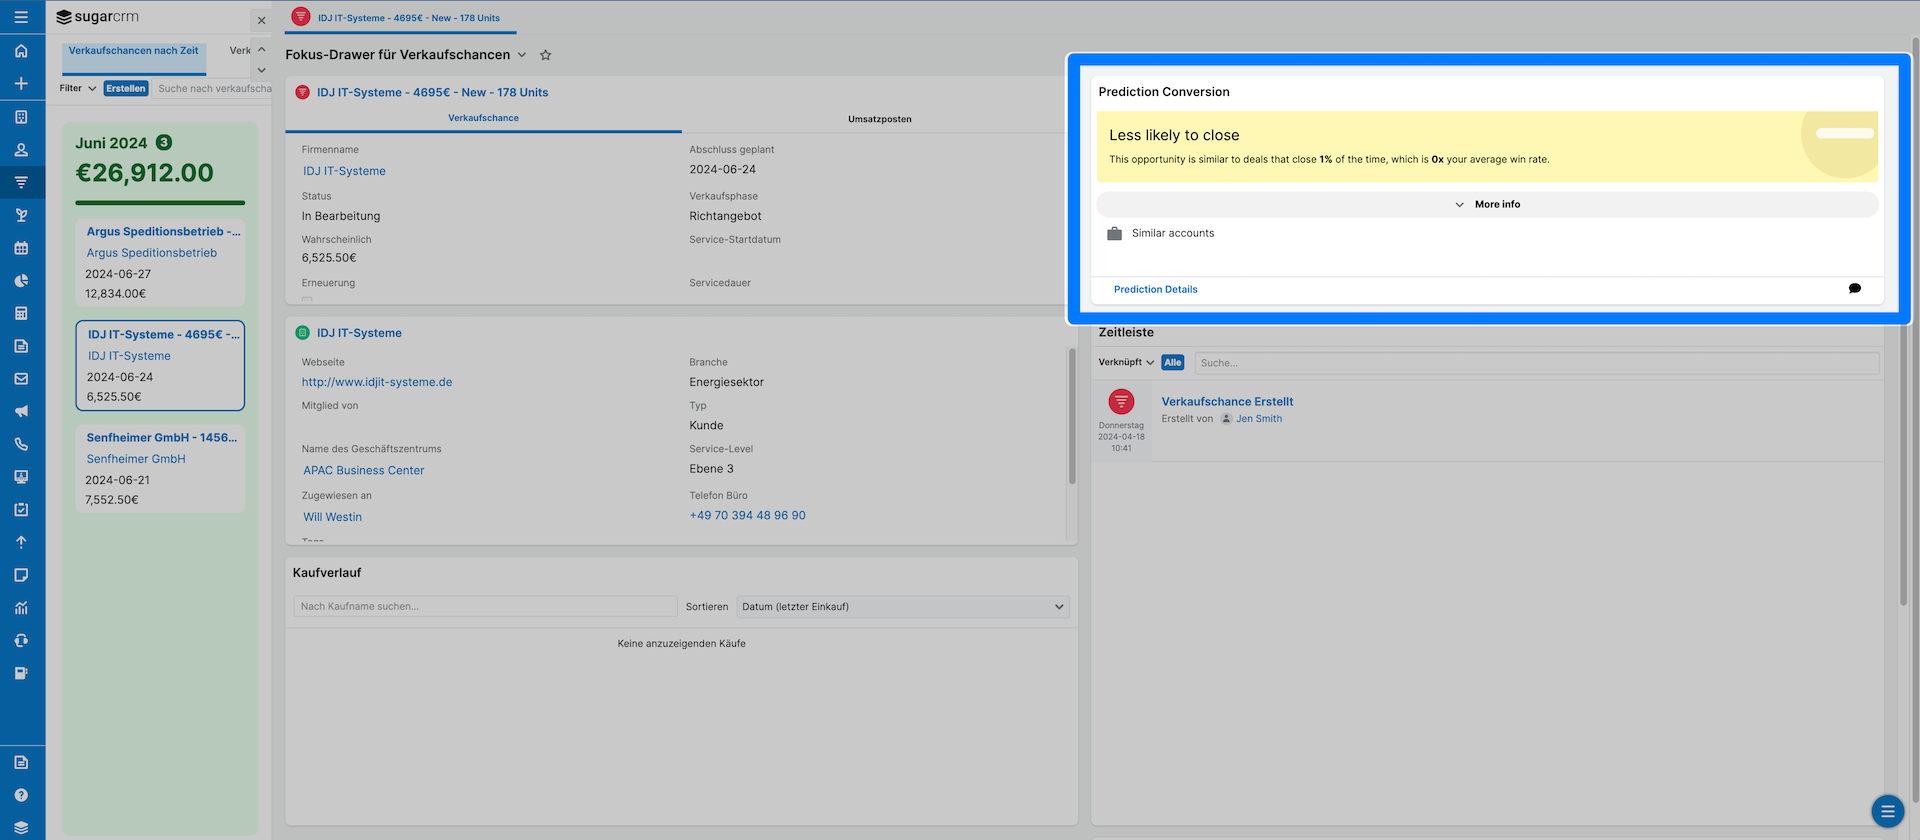1920x840 pixels.
Task: Open the Help question mark icon
Action: pyautogui.click(x=21, y=795)
